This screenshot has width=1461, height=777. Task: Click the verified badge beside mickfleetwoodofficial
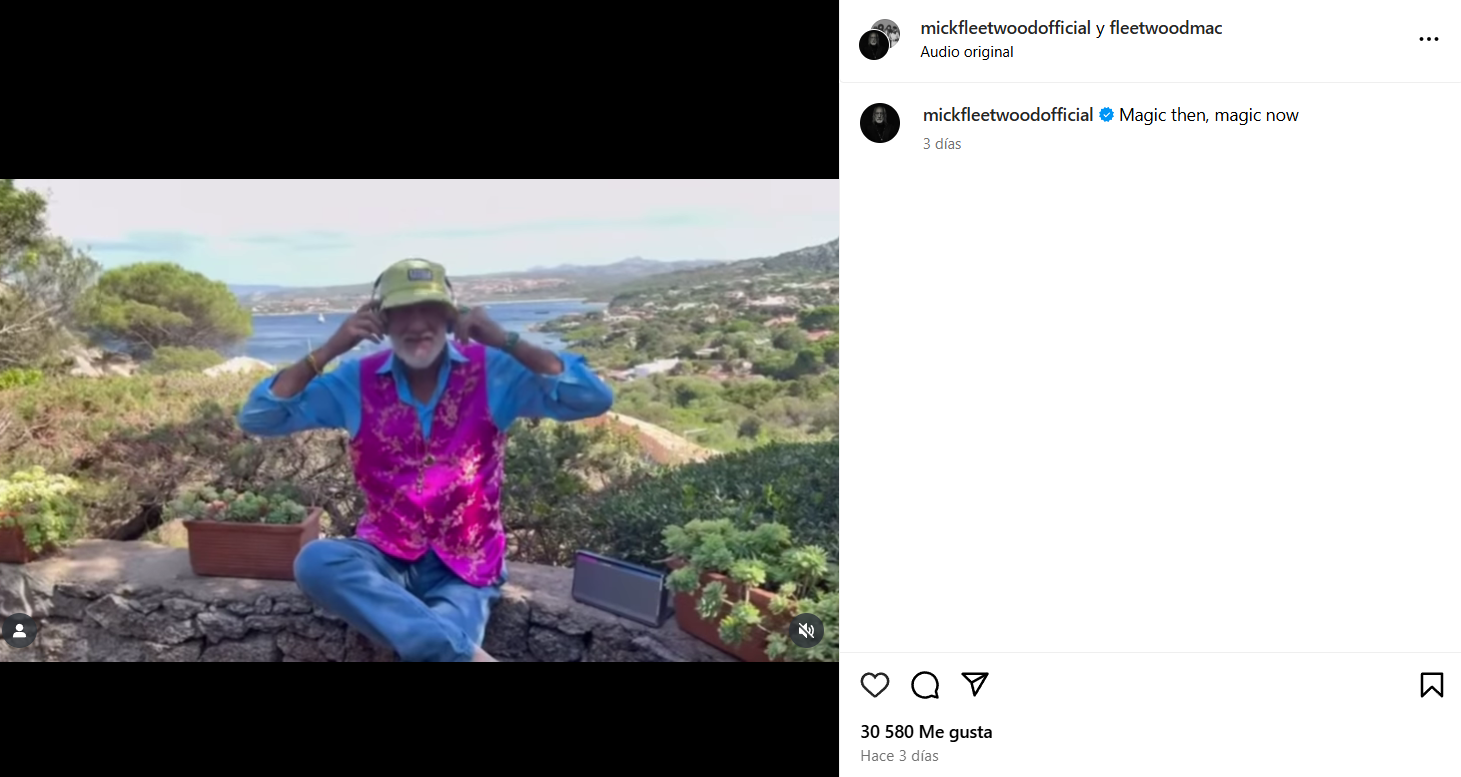1107,115
